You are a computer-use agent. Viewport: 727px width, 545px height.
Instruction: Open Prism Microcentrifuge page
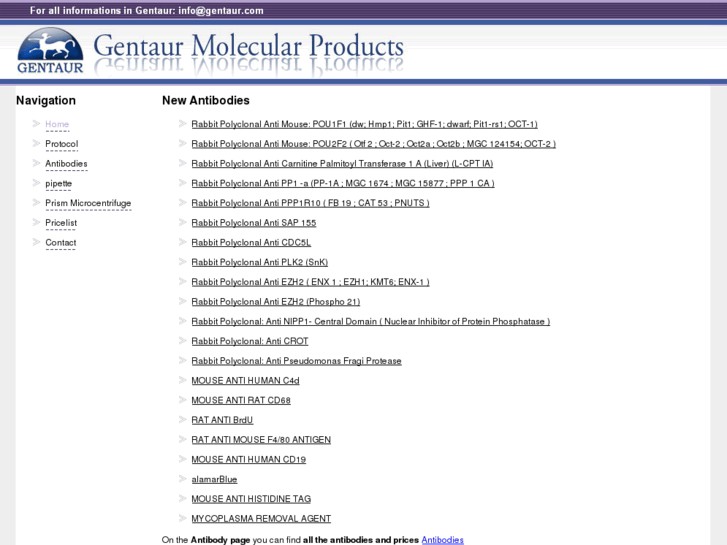pos(88,203)
